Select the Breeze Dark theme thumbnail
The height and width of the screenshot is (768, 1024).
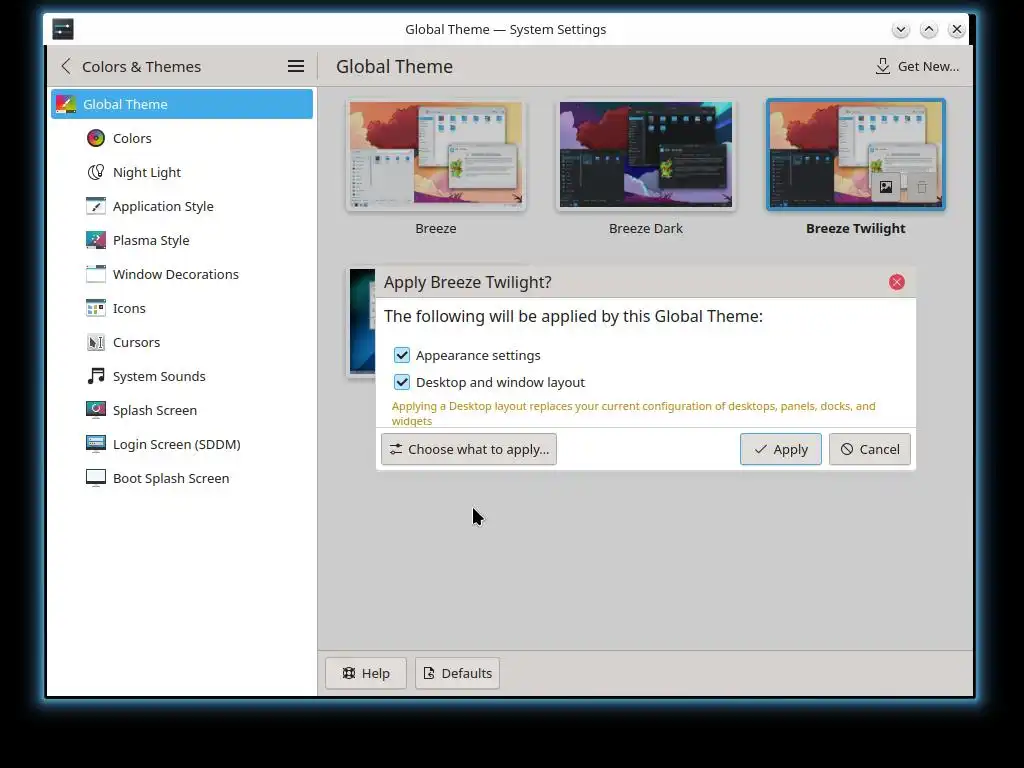pos(646,155)
